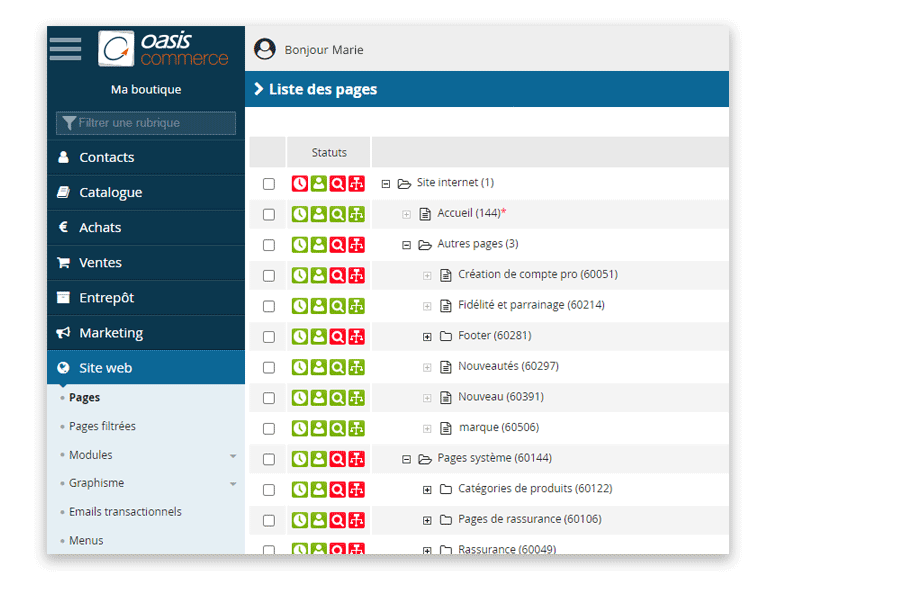This screenshot has width=900, height=600.
Task: Open the Marketing sidebar section
Action: (x=146, y=333)
